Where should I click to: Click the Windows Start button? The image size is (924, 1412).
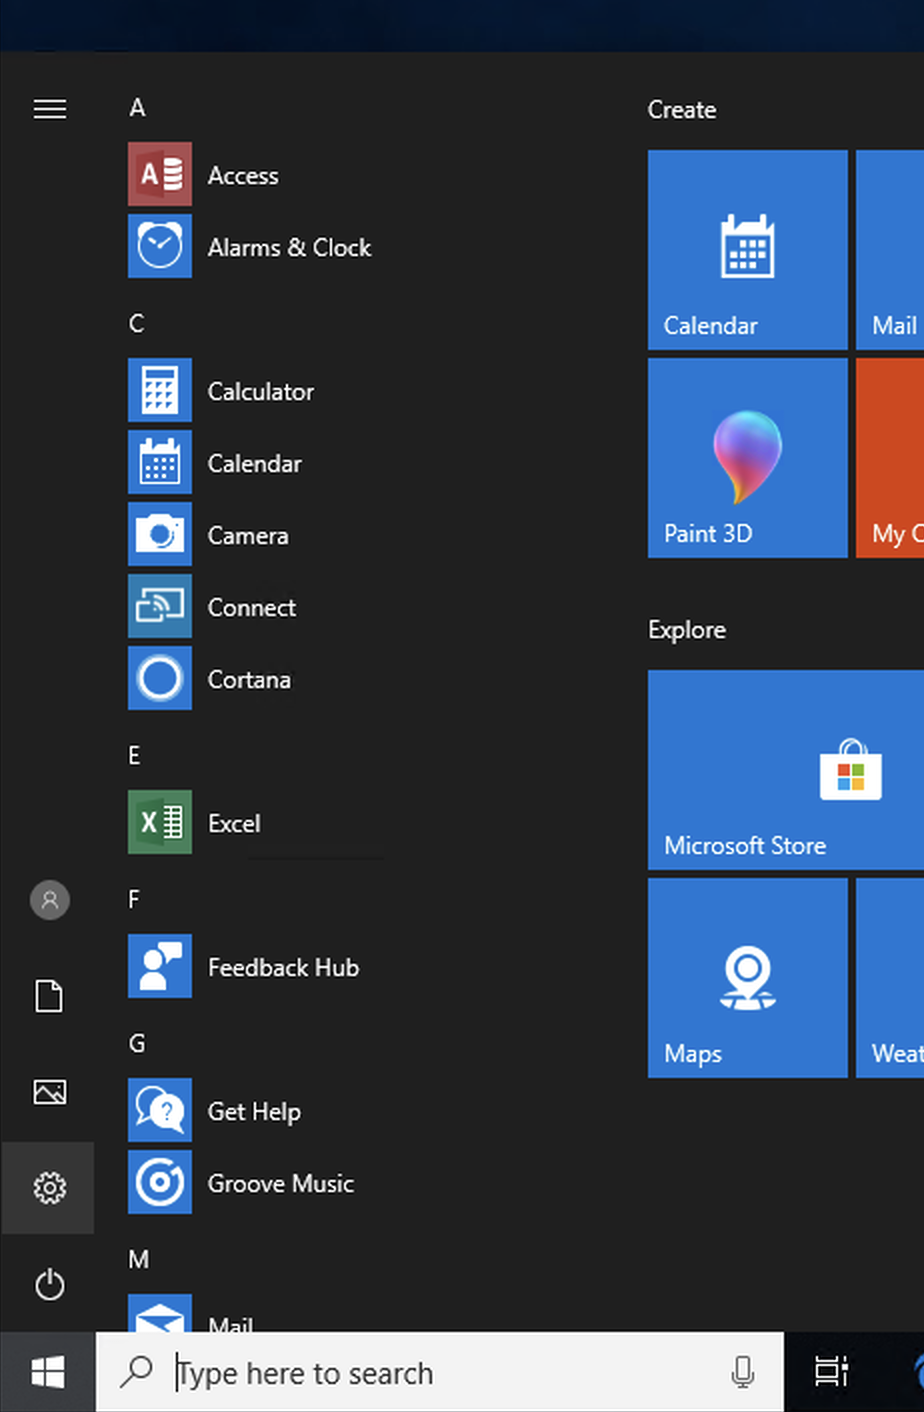48,1372
